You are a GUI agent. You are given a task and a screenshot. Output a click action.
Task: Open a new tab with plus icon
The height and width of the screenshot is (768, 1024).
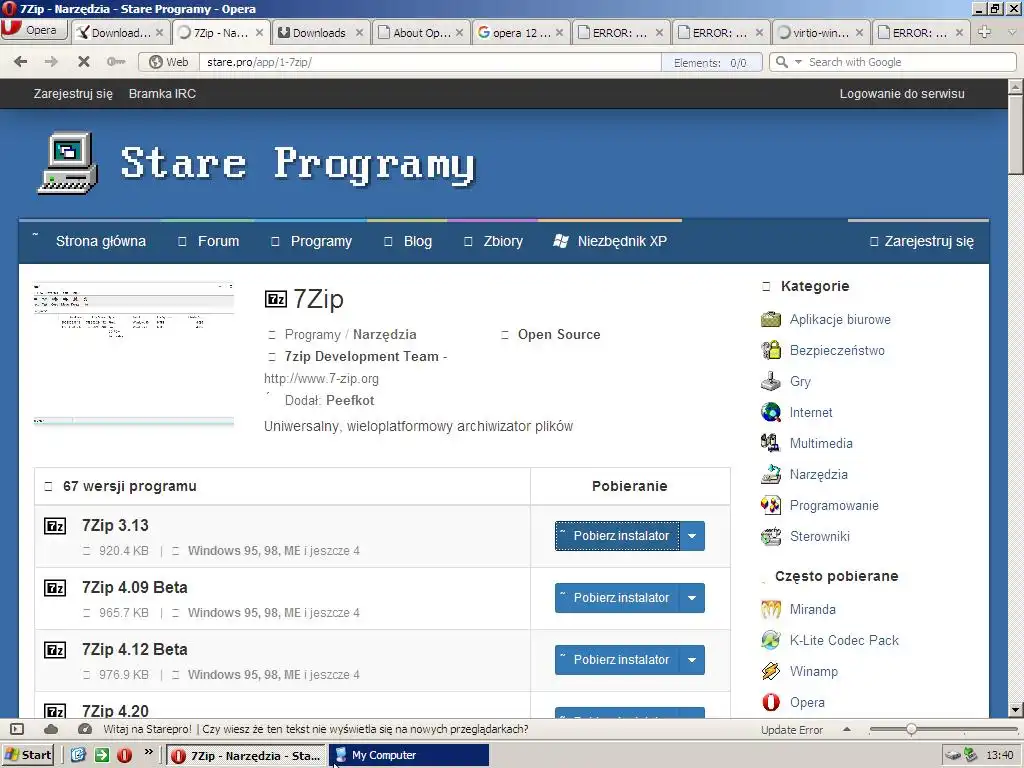[985, 32]
